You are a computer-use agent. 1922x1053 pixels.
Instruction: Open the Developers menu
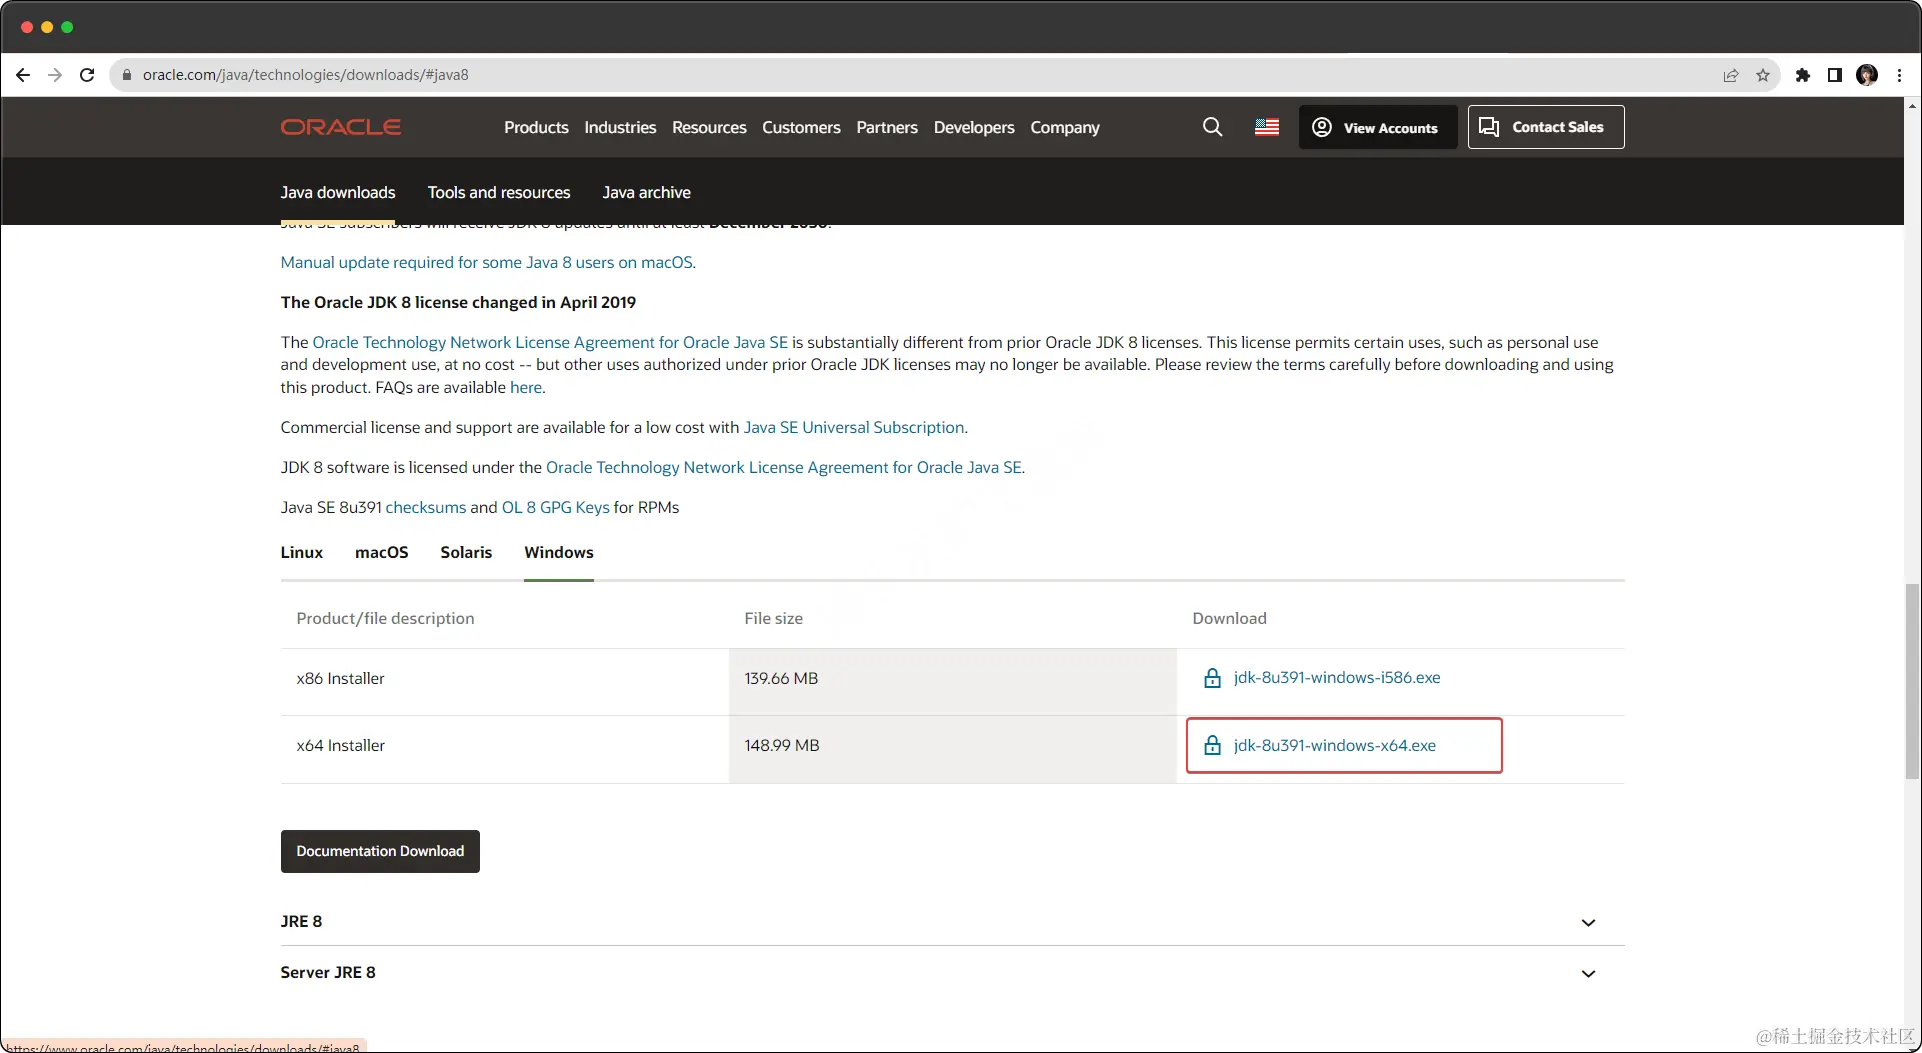(974, 127)
